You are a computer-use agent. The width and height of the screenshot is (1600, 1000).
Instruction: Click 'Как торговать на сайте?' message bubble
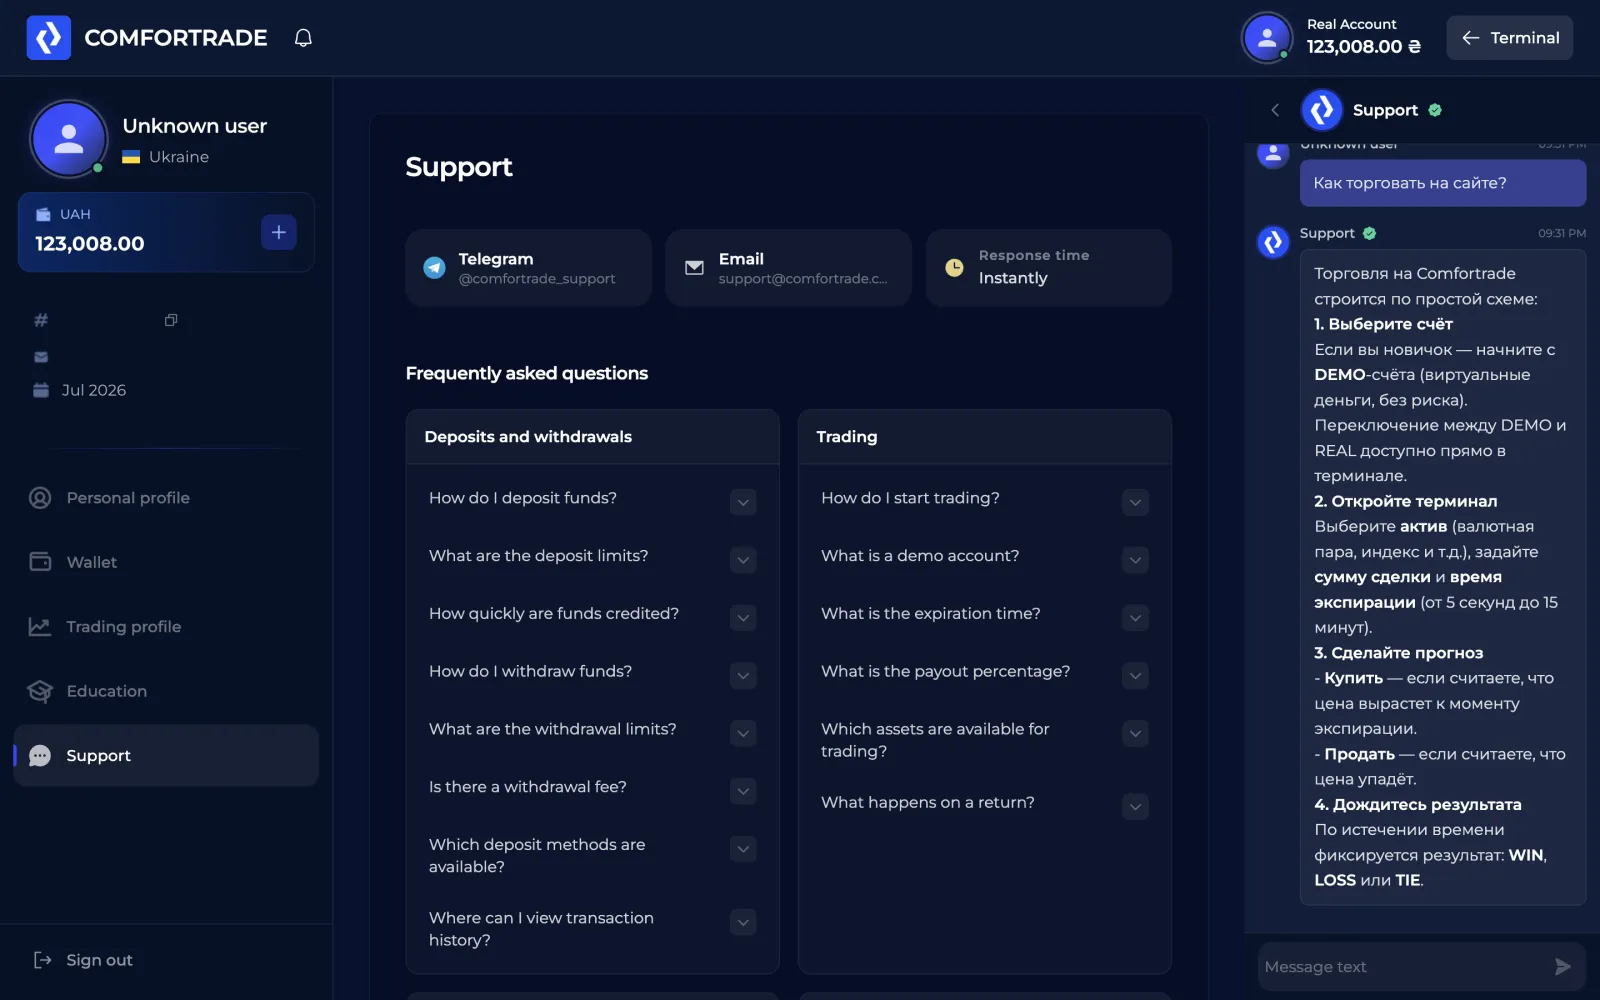pos(1442,183)
